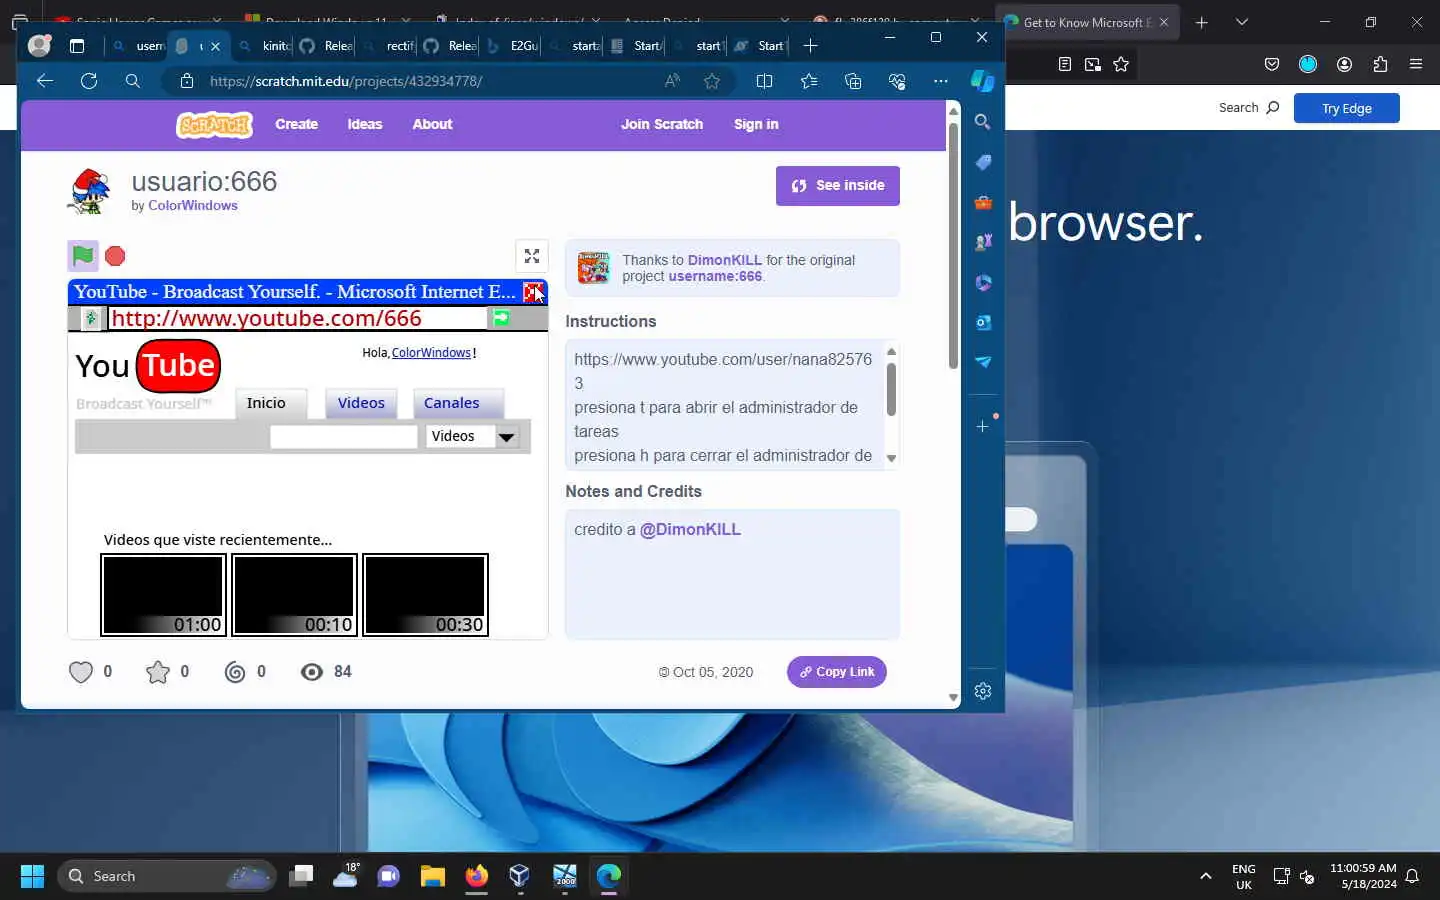Open Edge sidebar Outlook icon
1440x900 pixels.
point(983,322)
